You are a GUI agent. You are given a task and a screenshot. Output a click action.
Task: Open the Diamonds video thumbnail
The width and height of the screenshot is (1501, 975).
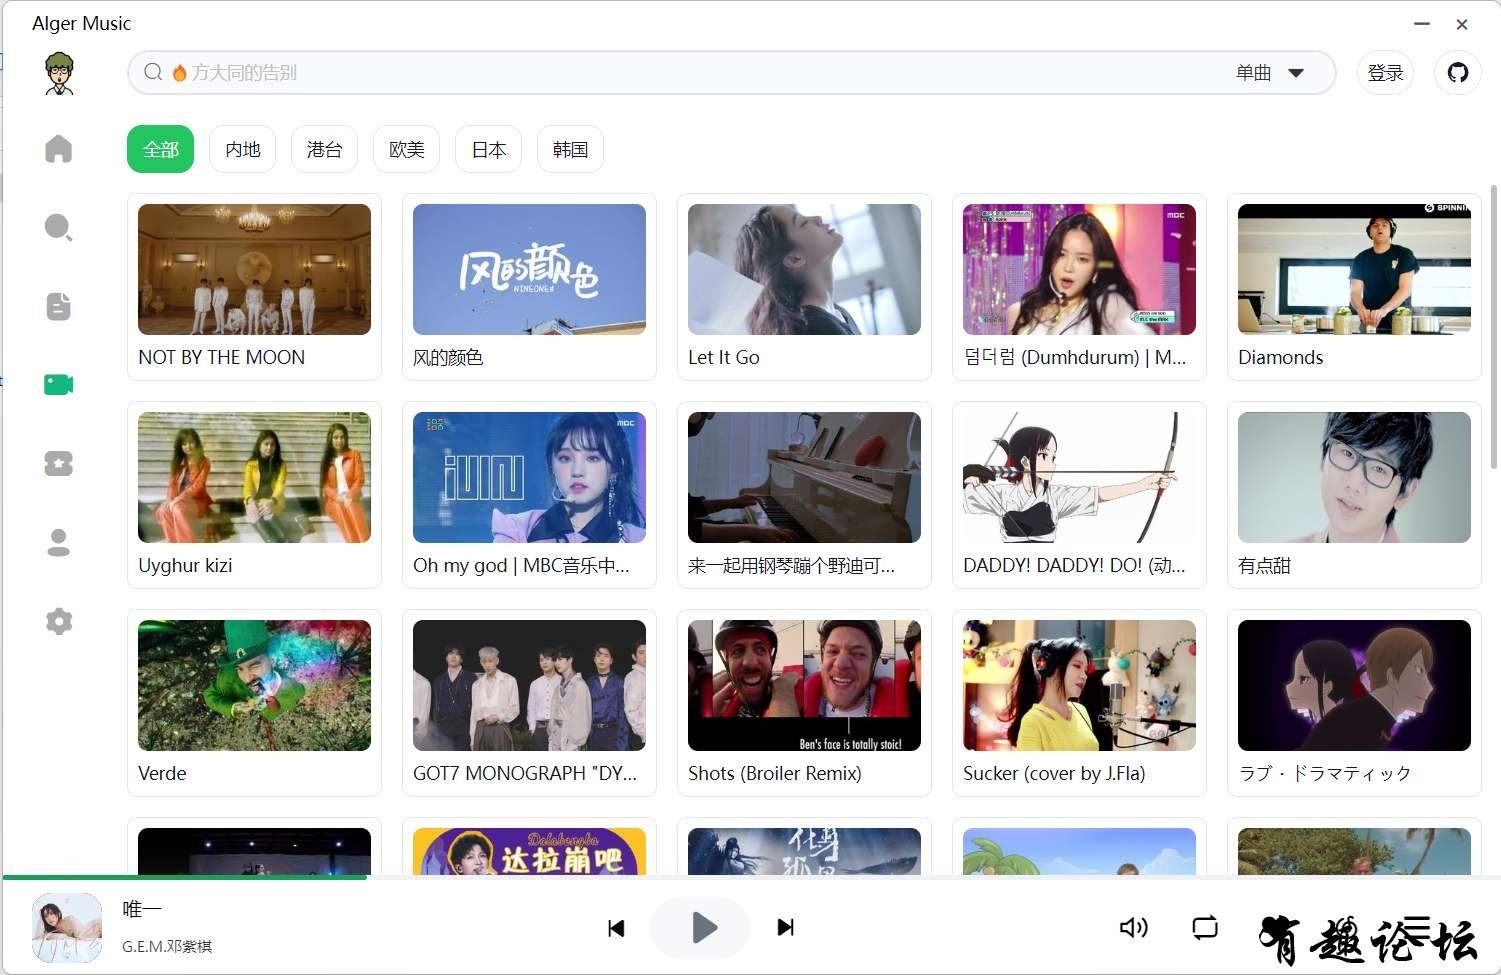(x=1354, y=269)
